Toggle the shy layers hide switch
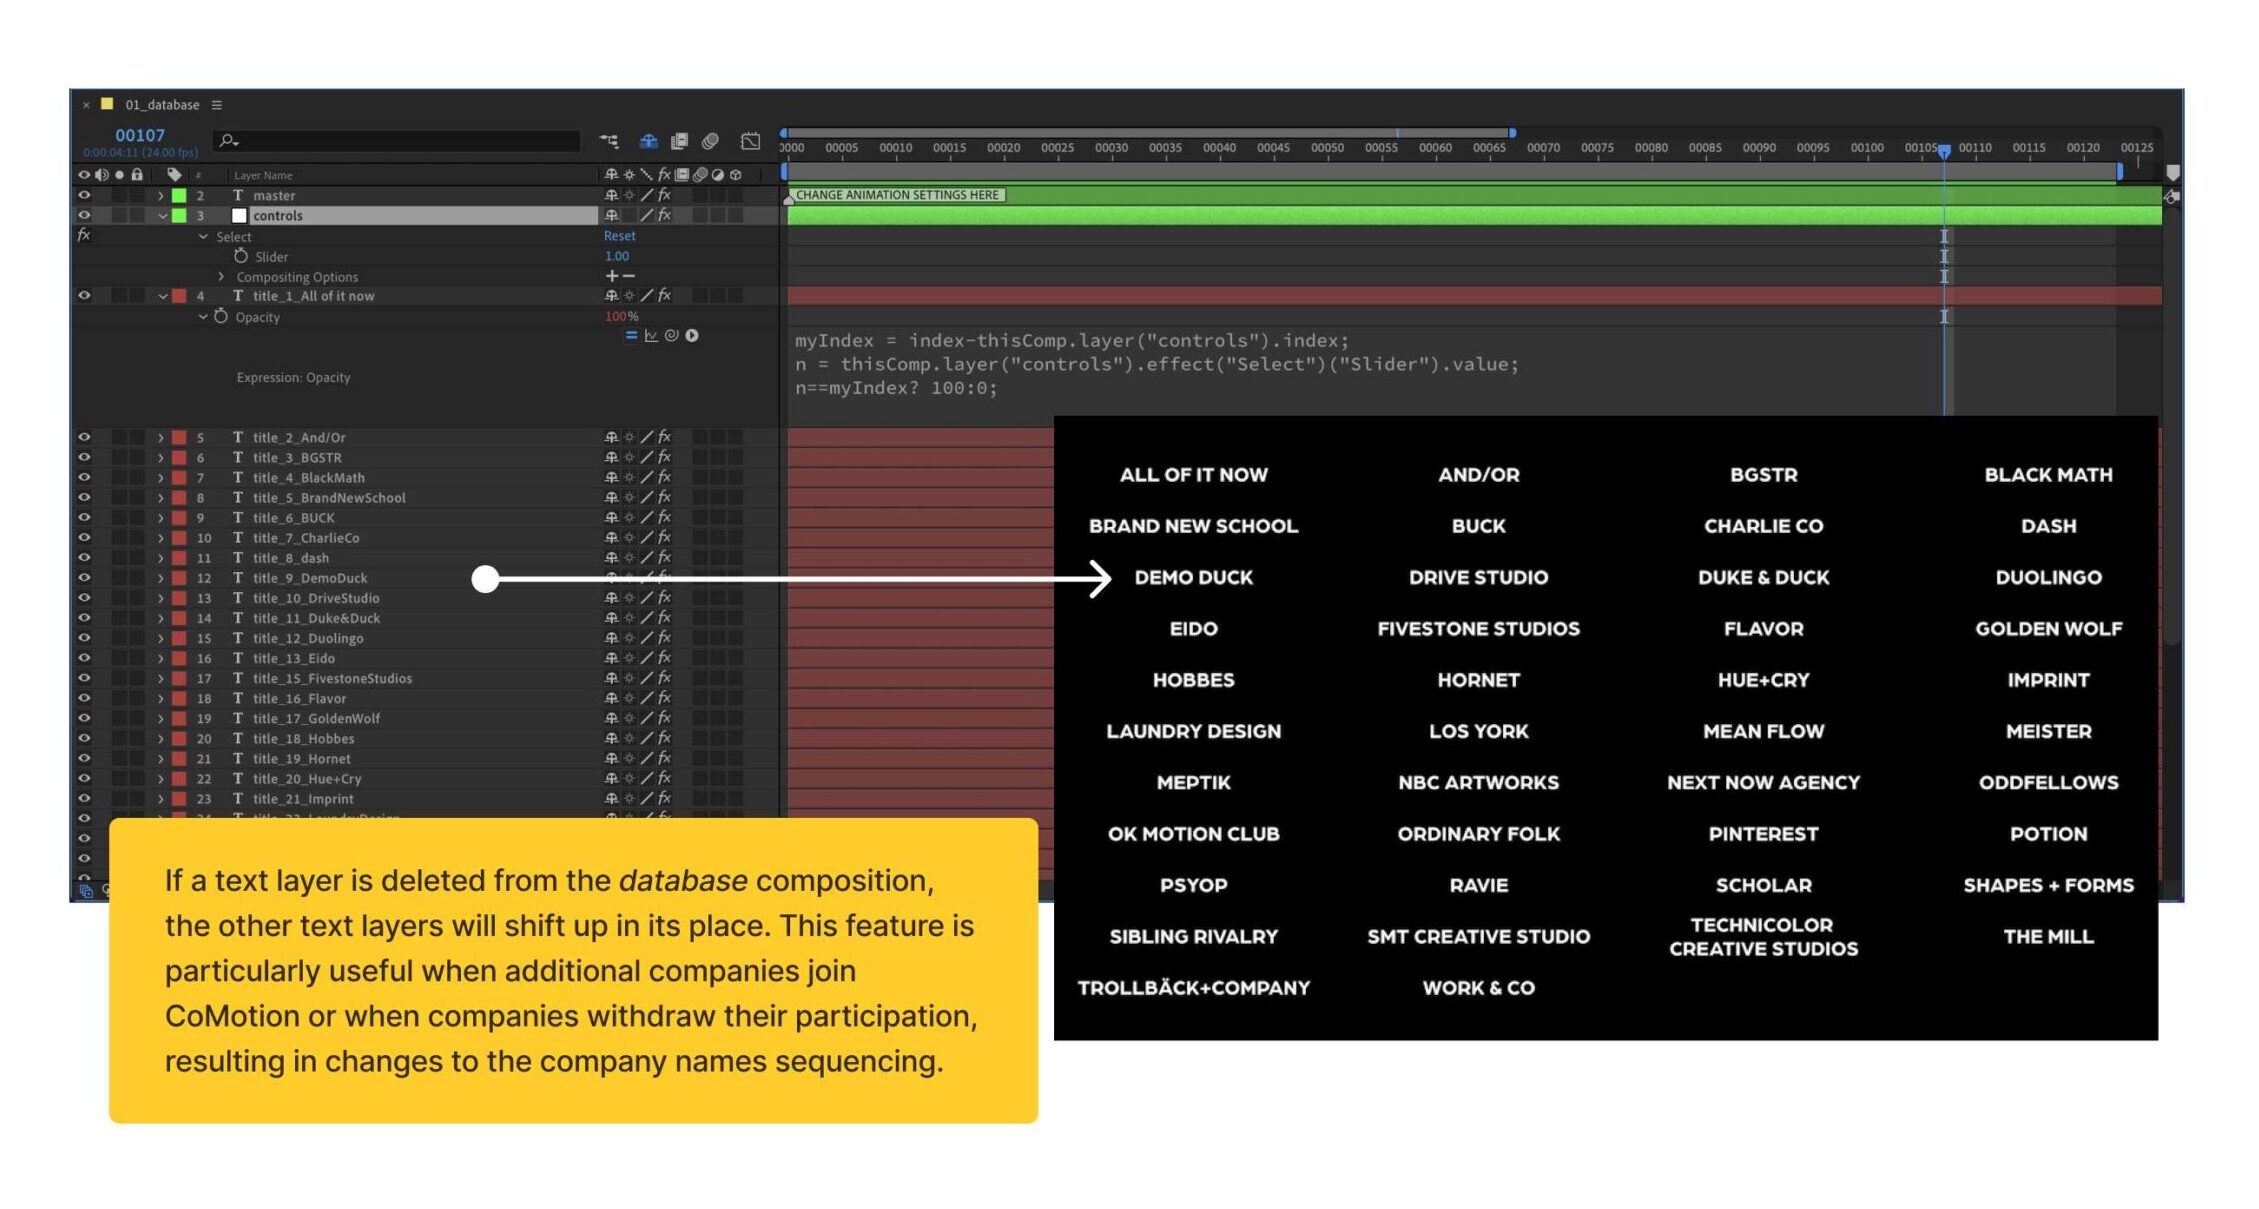 click(x=649, y=141)
